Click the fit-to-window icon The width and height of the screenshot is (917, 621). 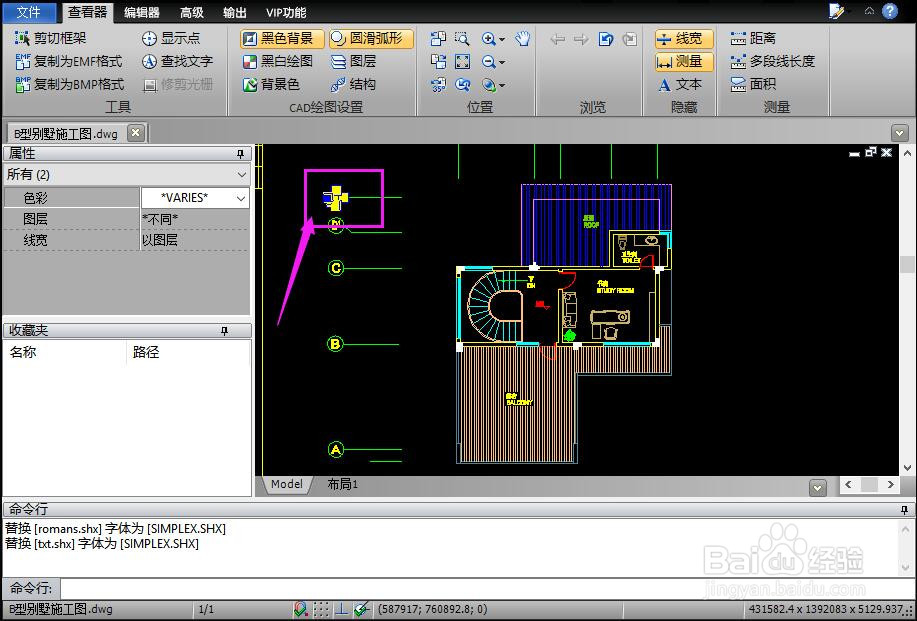tap(462, 61)
